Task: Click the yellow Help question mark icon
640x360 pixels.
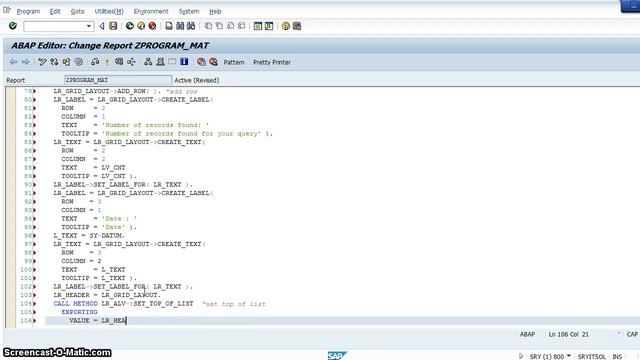Action: point(286,26)
